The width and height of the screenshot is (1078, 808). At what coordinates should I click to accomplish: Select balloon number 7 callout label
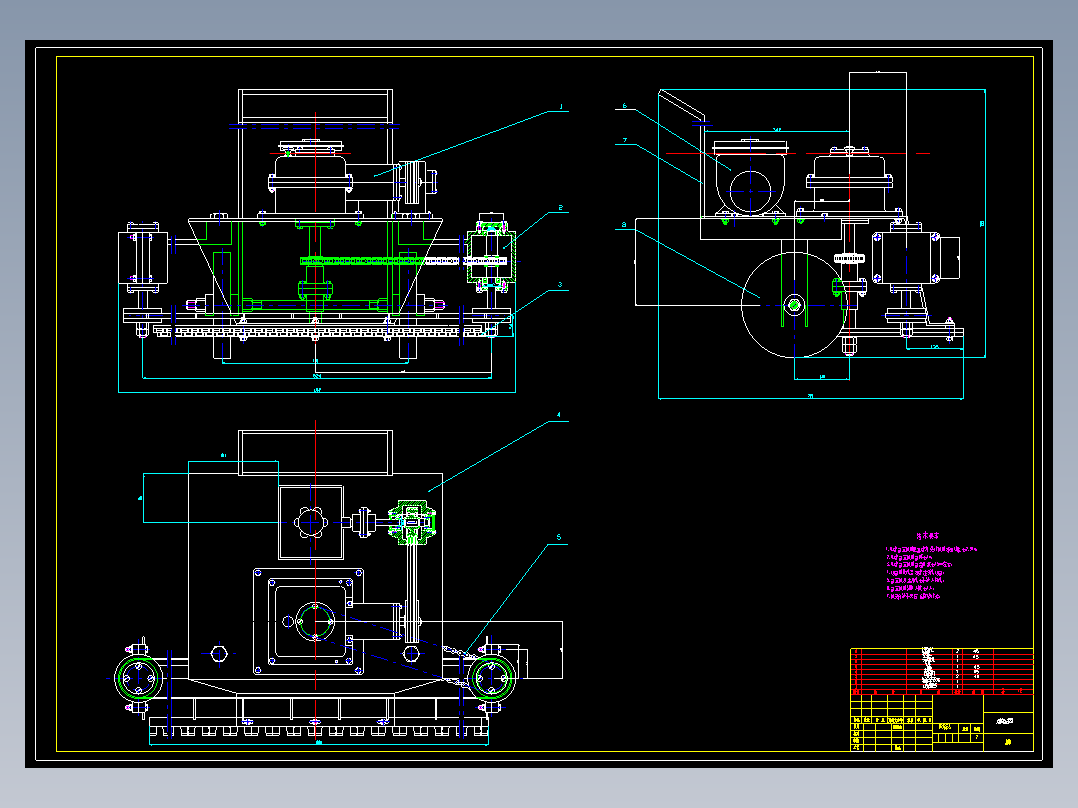[624, 140]
